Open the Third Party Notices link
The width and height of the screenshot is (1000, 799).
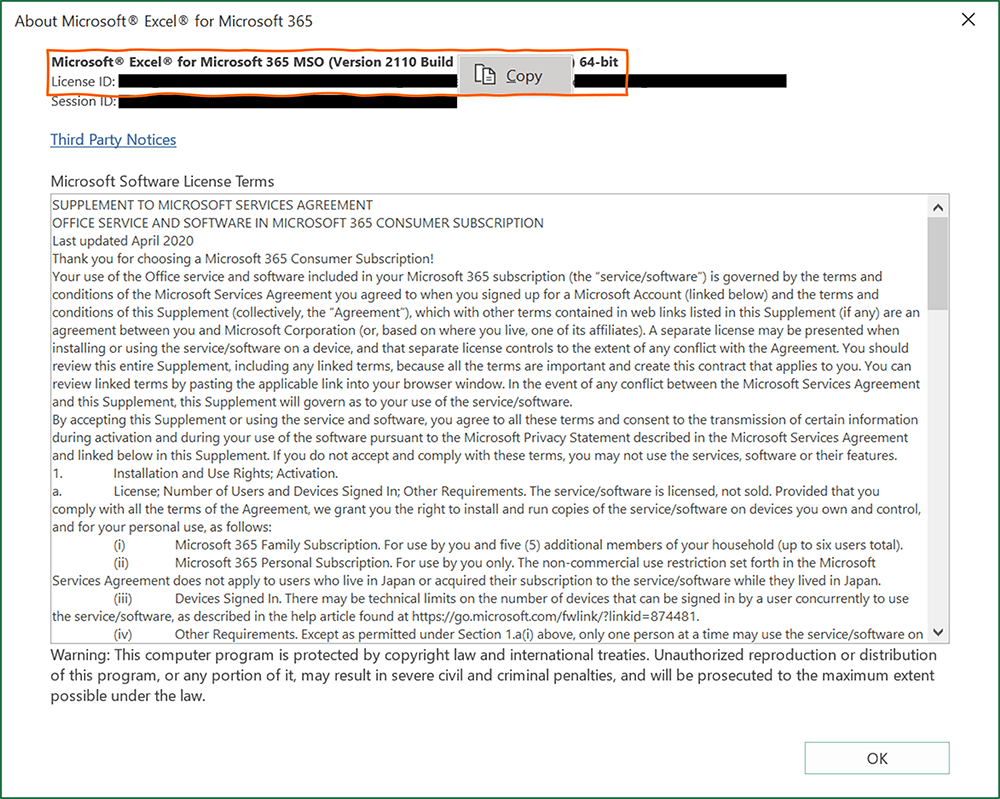click(x=113, y=140)
